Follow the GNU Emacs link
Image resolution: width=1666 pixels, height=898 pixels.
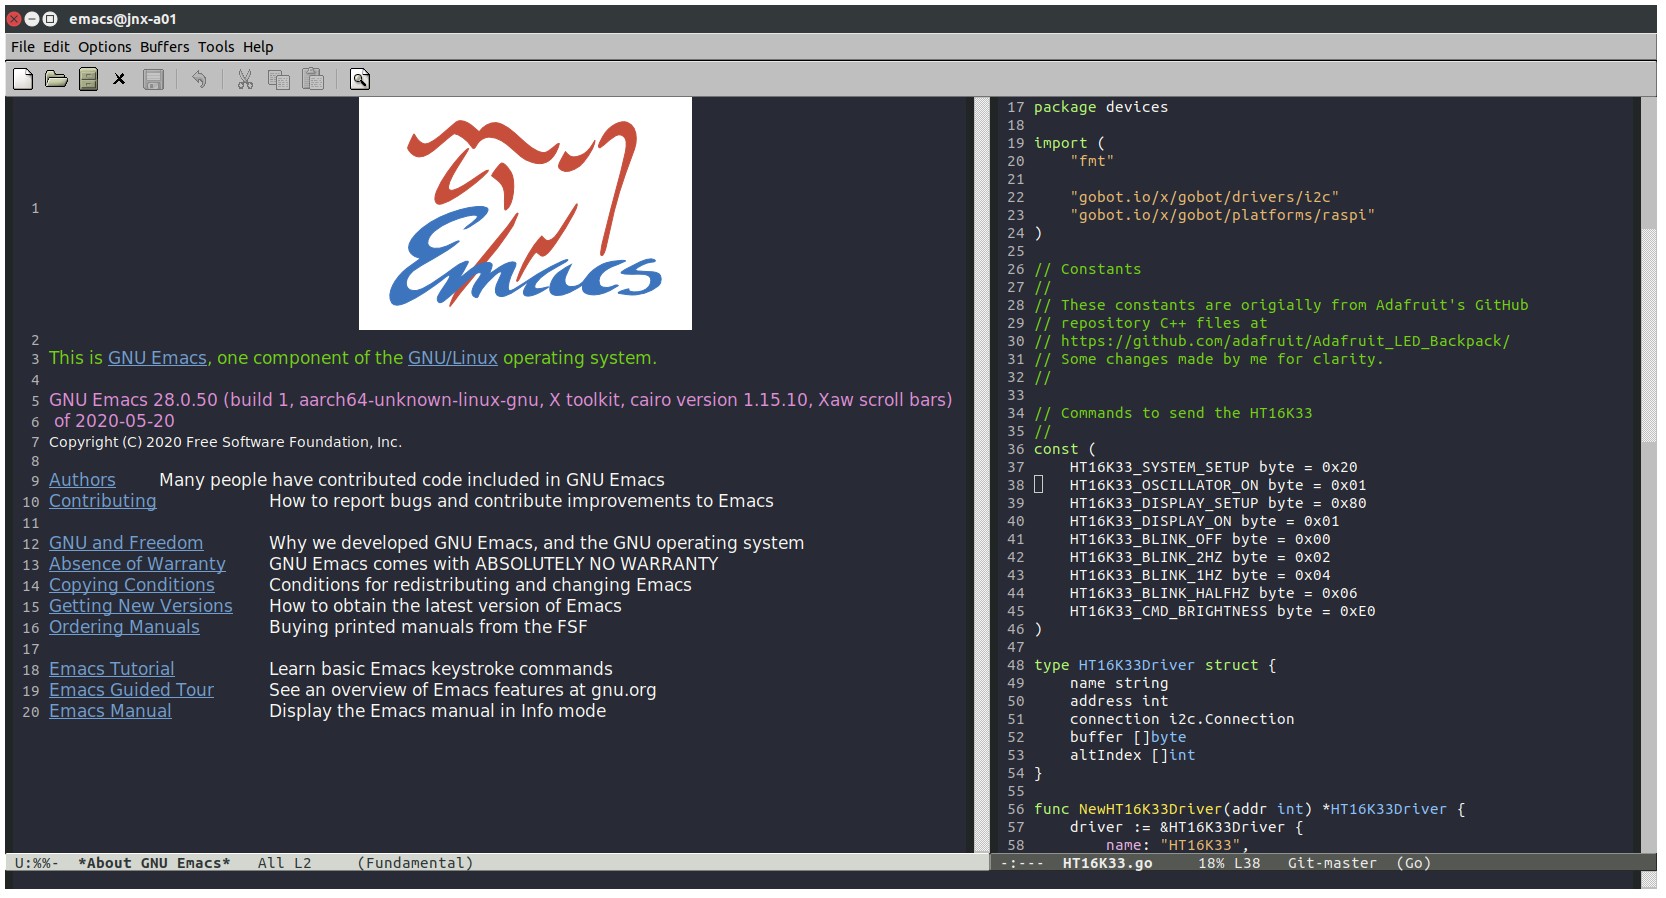point(157,358)
